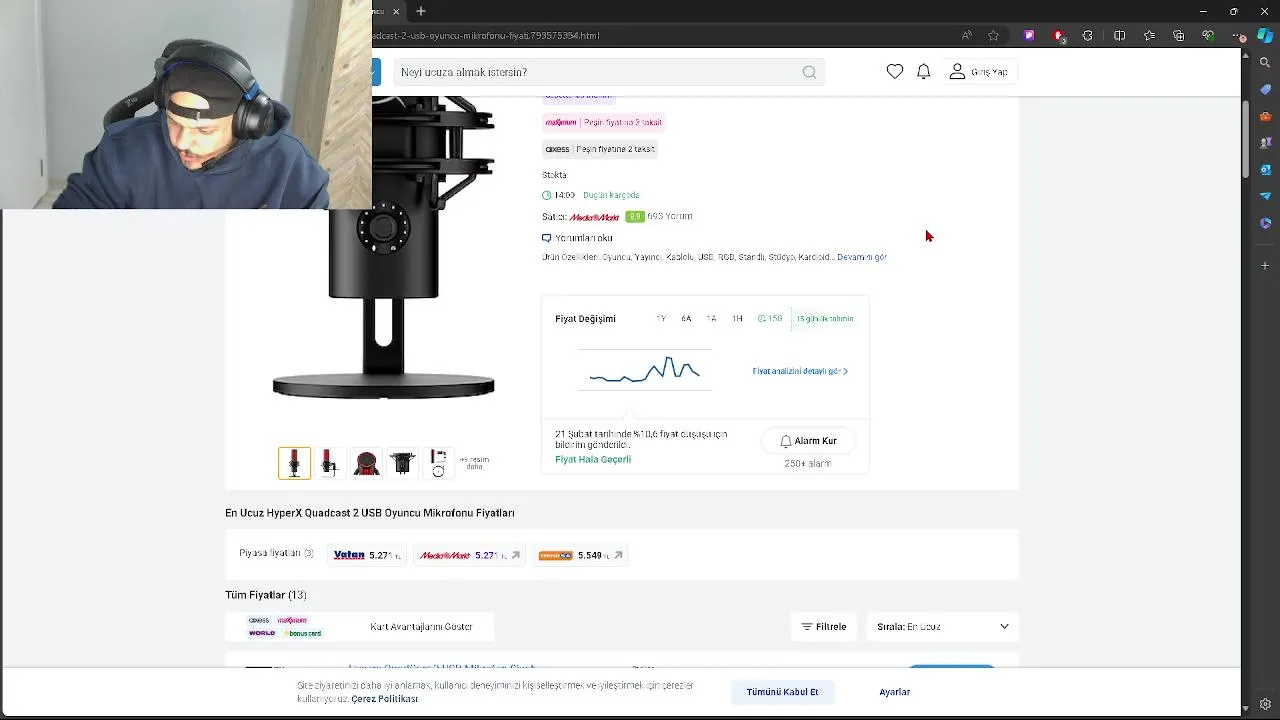Open red ad-blocker extension icon
The width and height of the screenshot is (1280, 720).
[x=1059, y=35]
